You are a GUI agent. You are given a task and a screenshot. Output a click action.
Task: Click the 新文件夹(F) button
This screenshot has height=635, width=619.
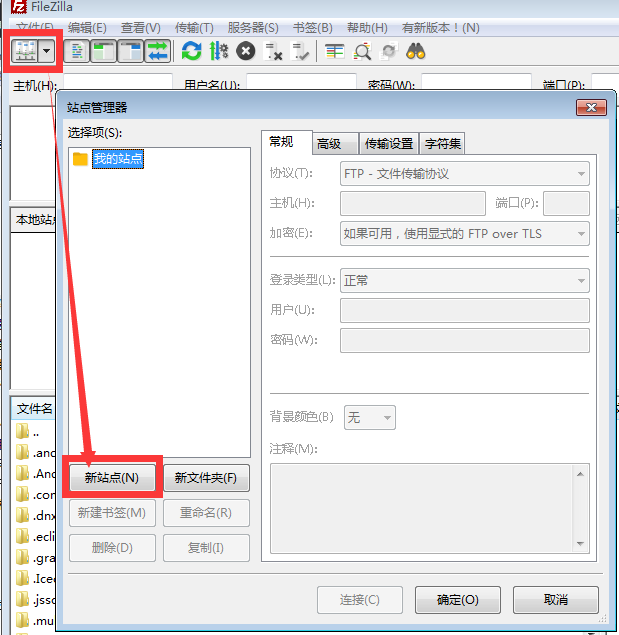206,477
